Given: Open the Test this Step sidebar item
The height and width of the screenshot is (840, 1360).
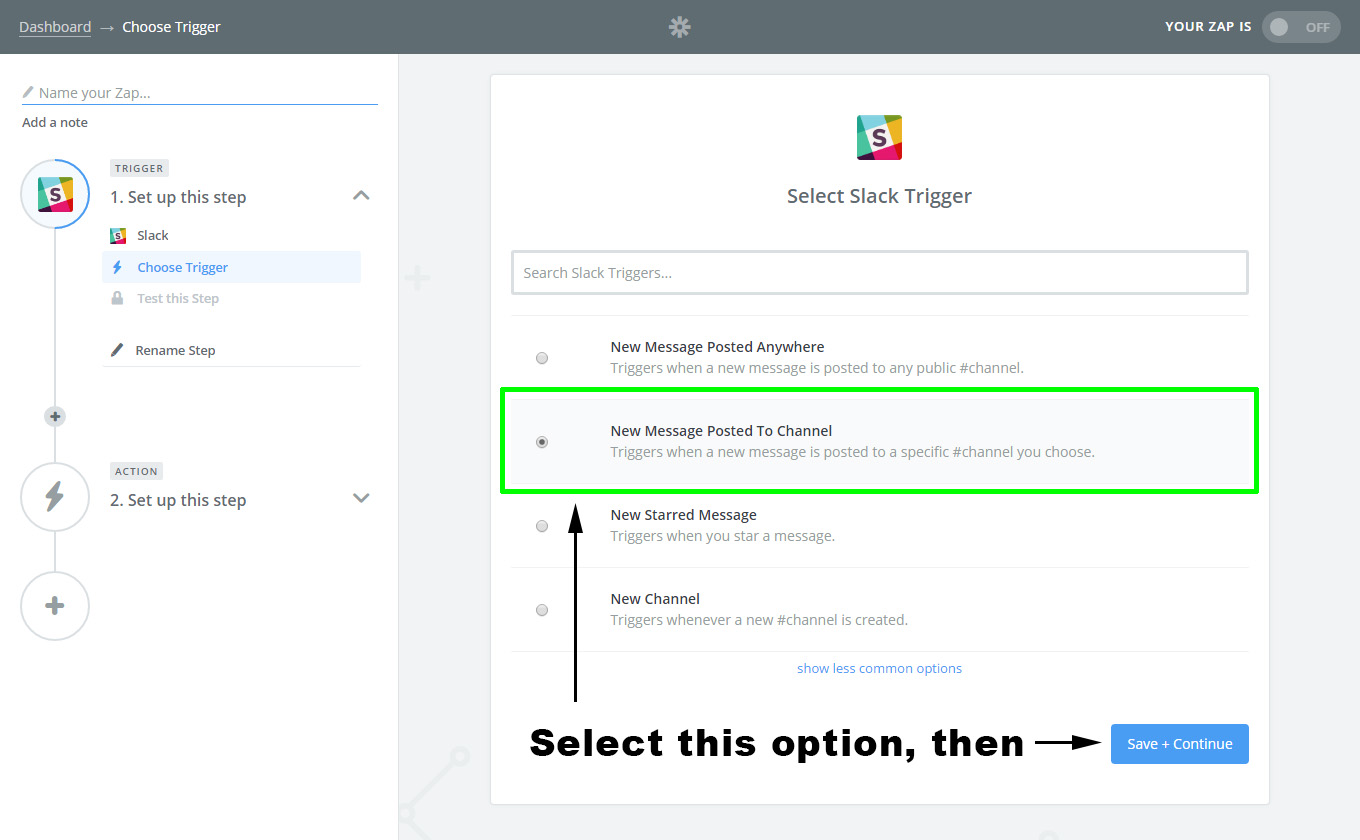Looking at the screenshot, I should tap(178, 299).
